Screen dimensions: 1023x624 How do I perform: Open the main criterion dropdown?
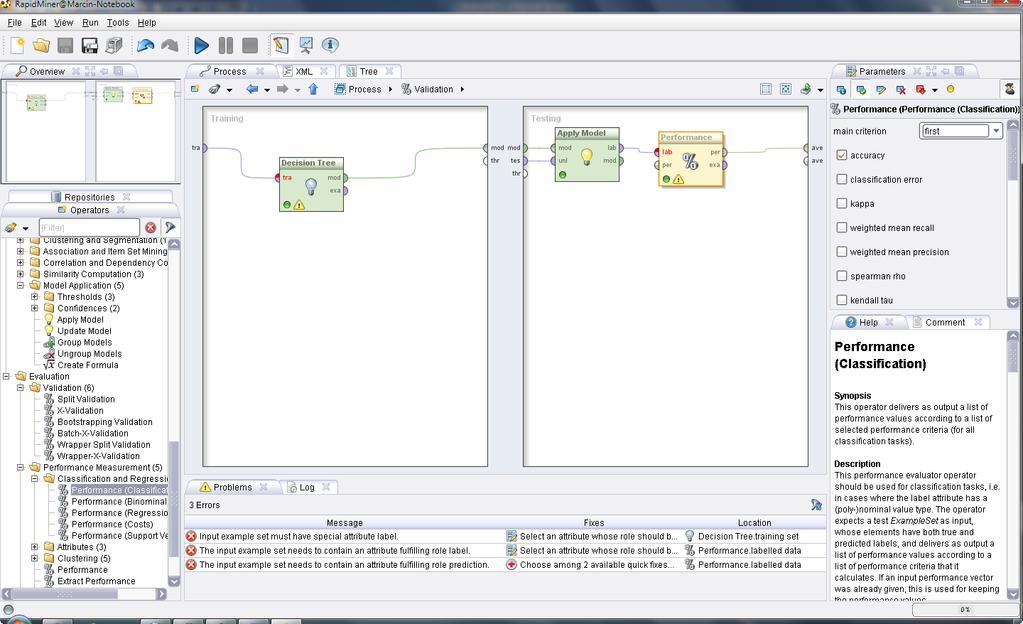(x=960, y=131)
